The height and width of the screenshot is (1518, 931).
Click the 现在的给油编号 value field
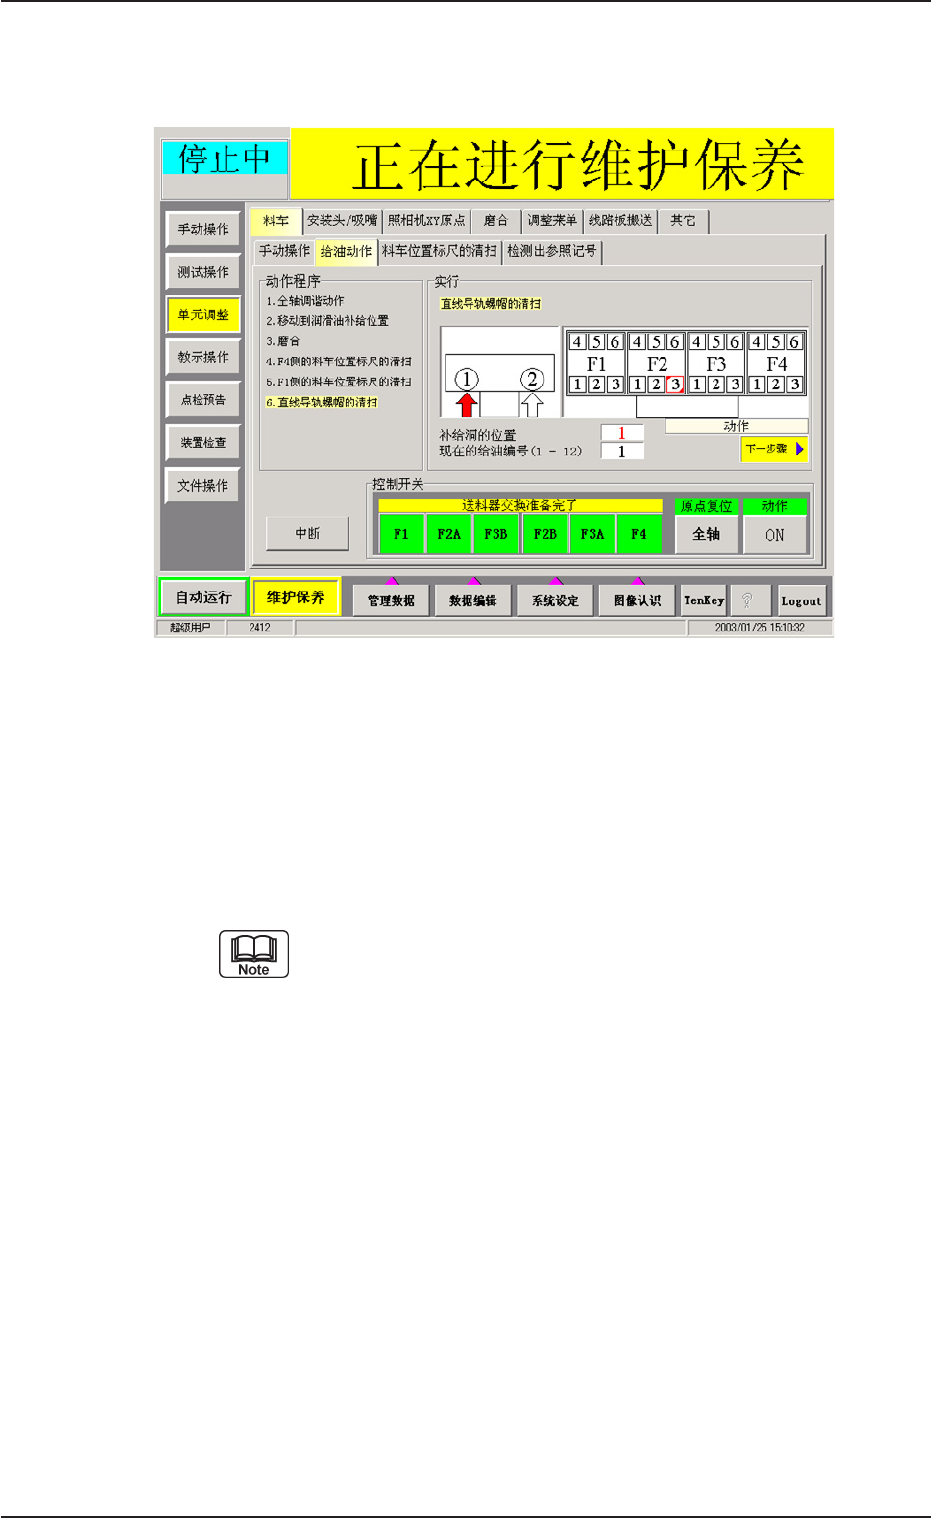click(621, 451)
